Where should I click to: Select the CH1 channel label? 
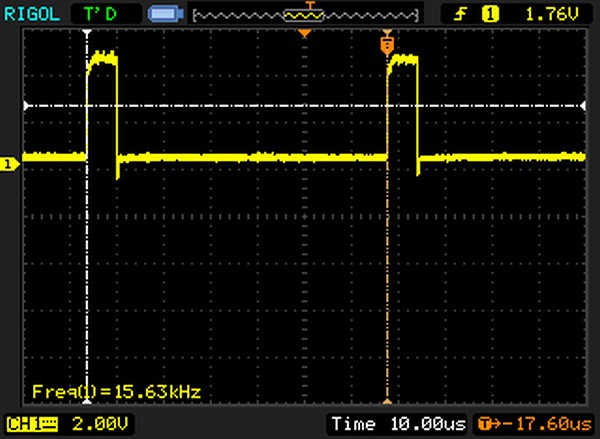tap(29, 424)
